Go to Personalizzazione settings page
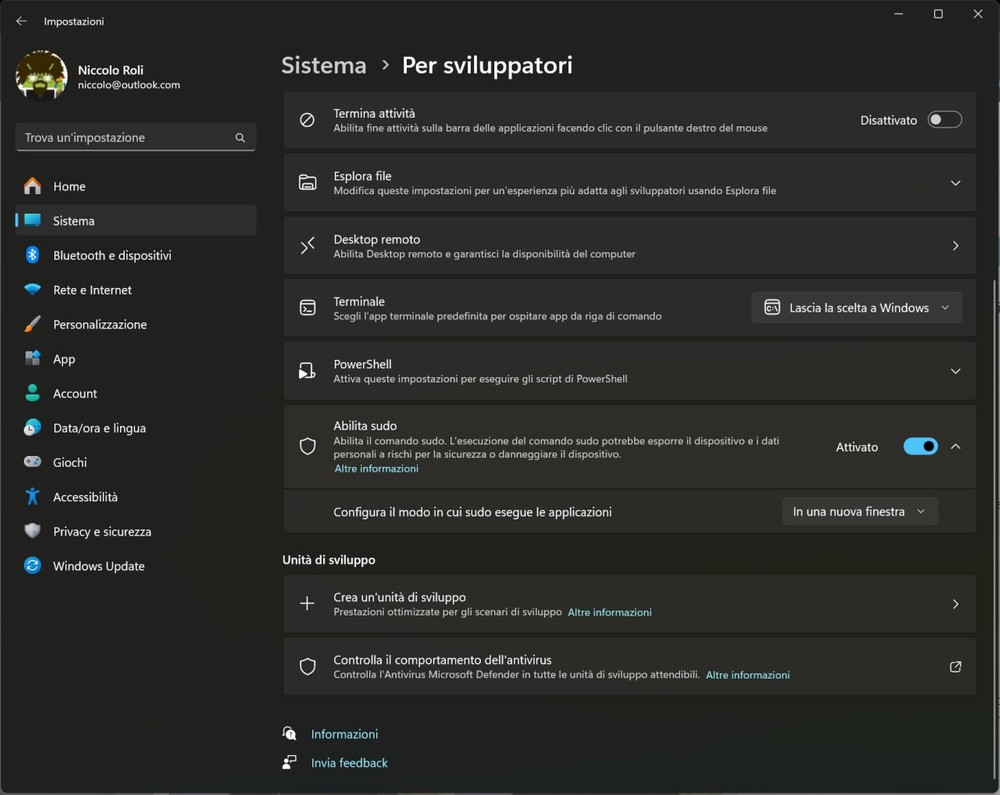The width and height of the screenshot is (1000, 795). (x=100, y=325)
